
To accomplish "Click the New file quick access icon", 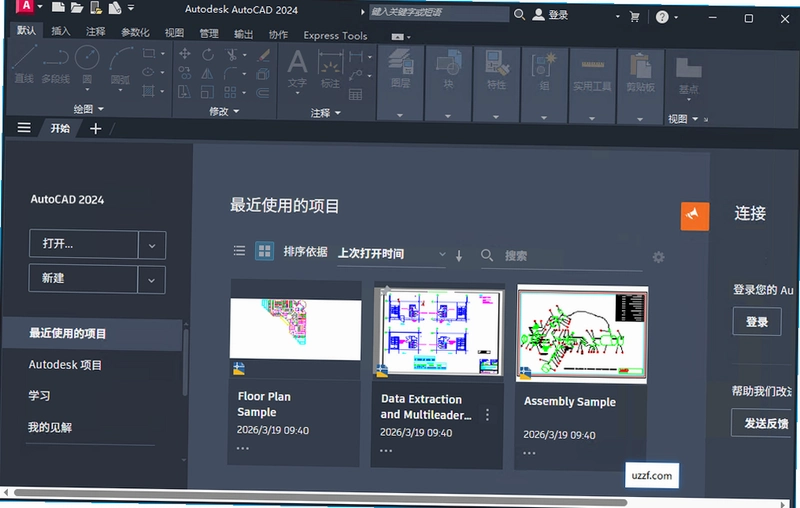I will (x=58, y=7).
